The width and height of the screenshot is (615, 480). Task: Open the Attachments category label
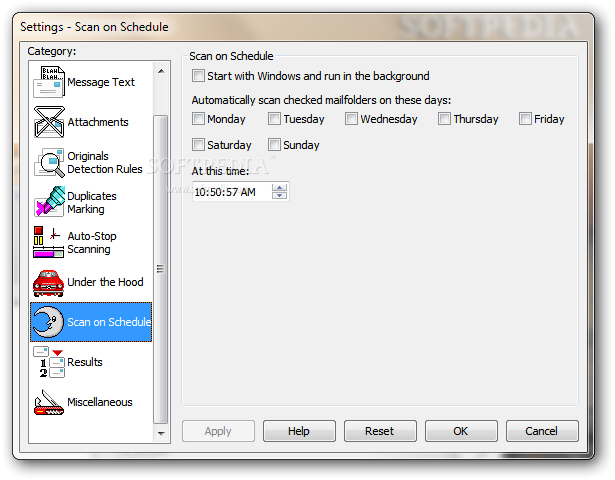click(x=98, y=122)
